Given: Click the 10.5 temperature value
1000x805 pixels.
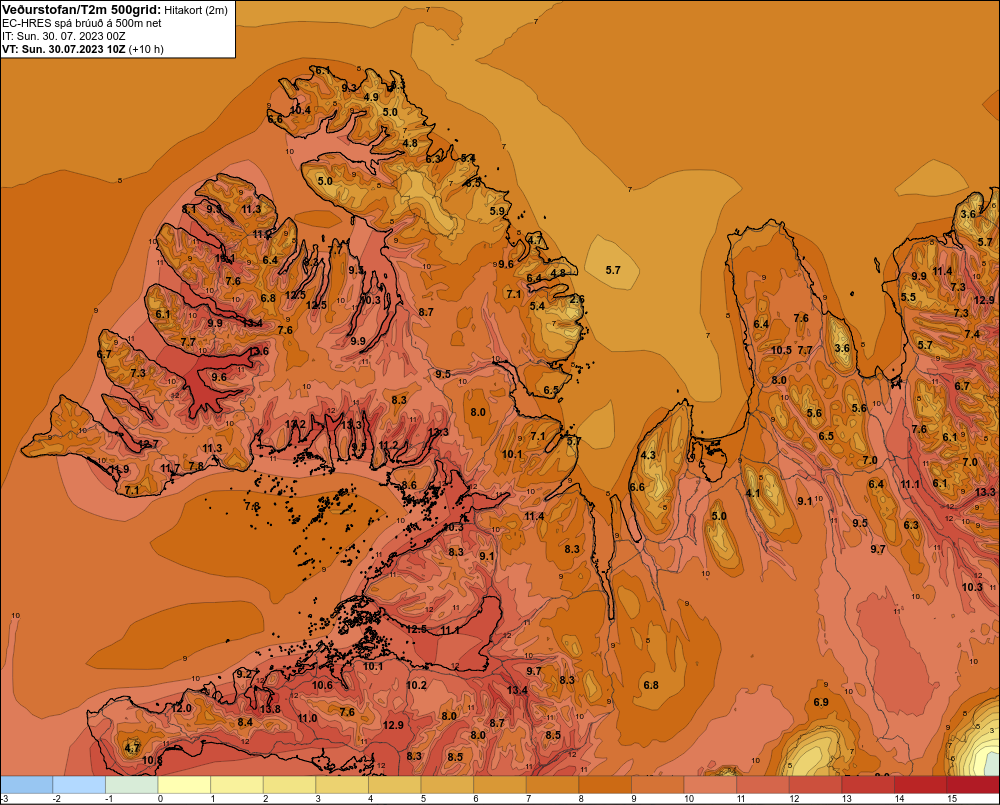Looking at the screenshot, I should [x=781, y=350].
